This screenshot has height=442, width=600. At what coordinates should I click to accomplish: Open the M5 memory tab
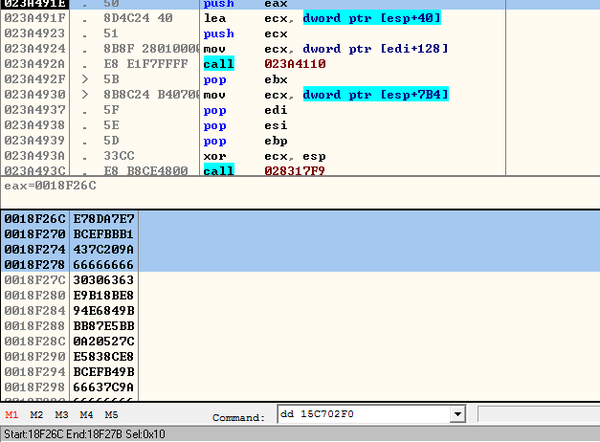pos(111,415)
